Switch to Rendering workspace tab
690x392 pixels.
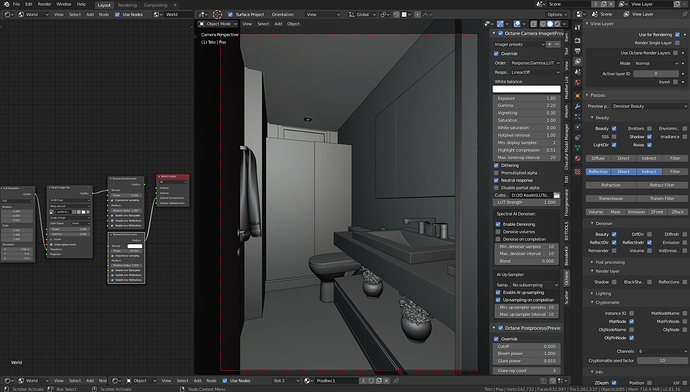coord(127,5)
